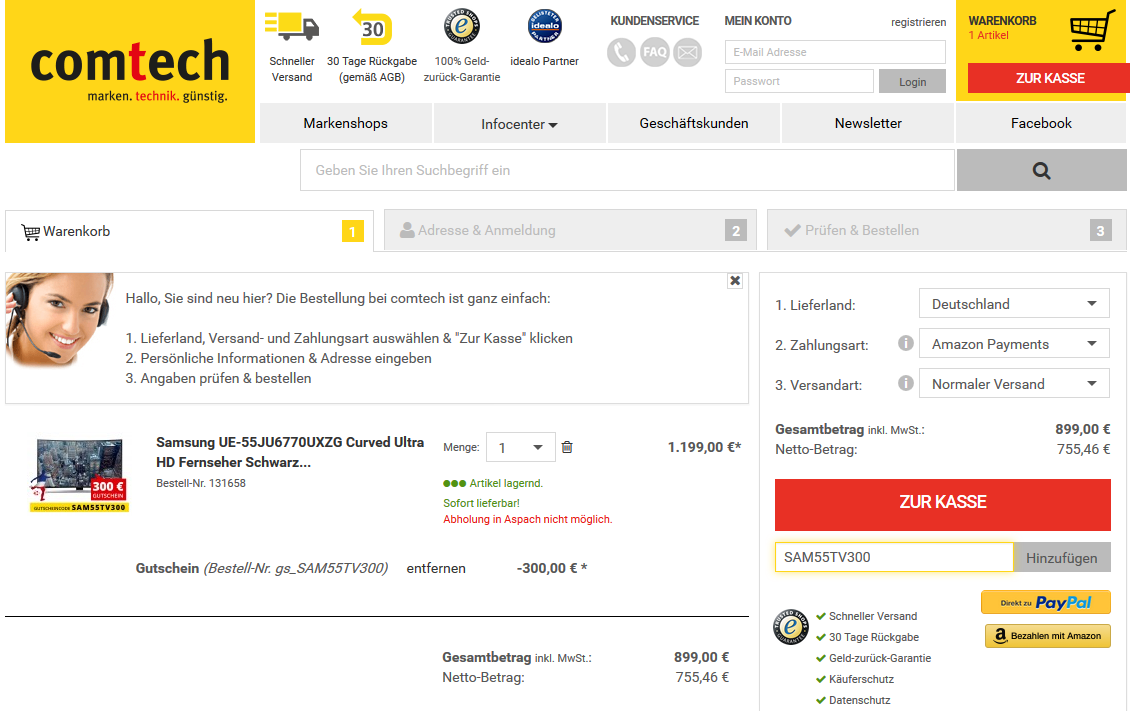Expand the Infocenter menu
1130x711 pixels.
point(519,124)
